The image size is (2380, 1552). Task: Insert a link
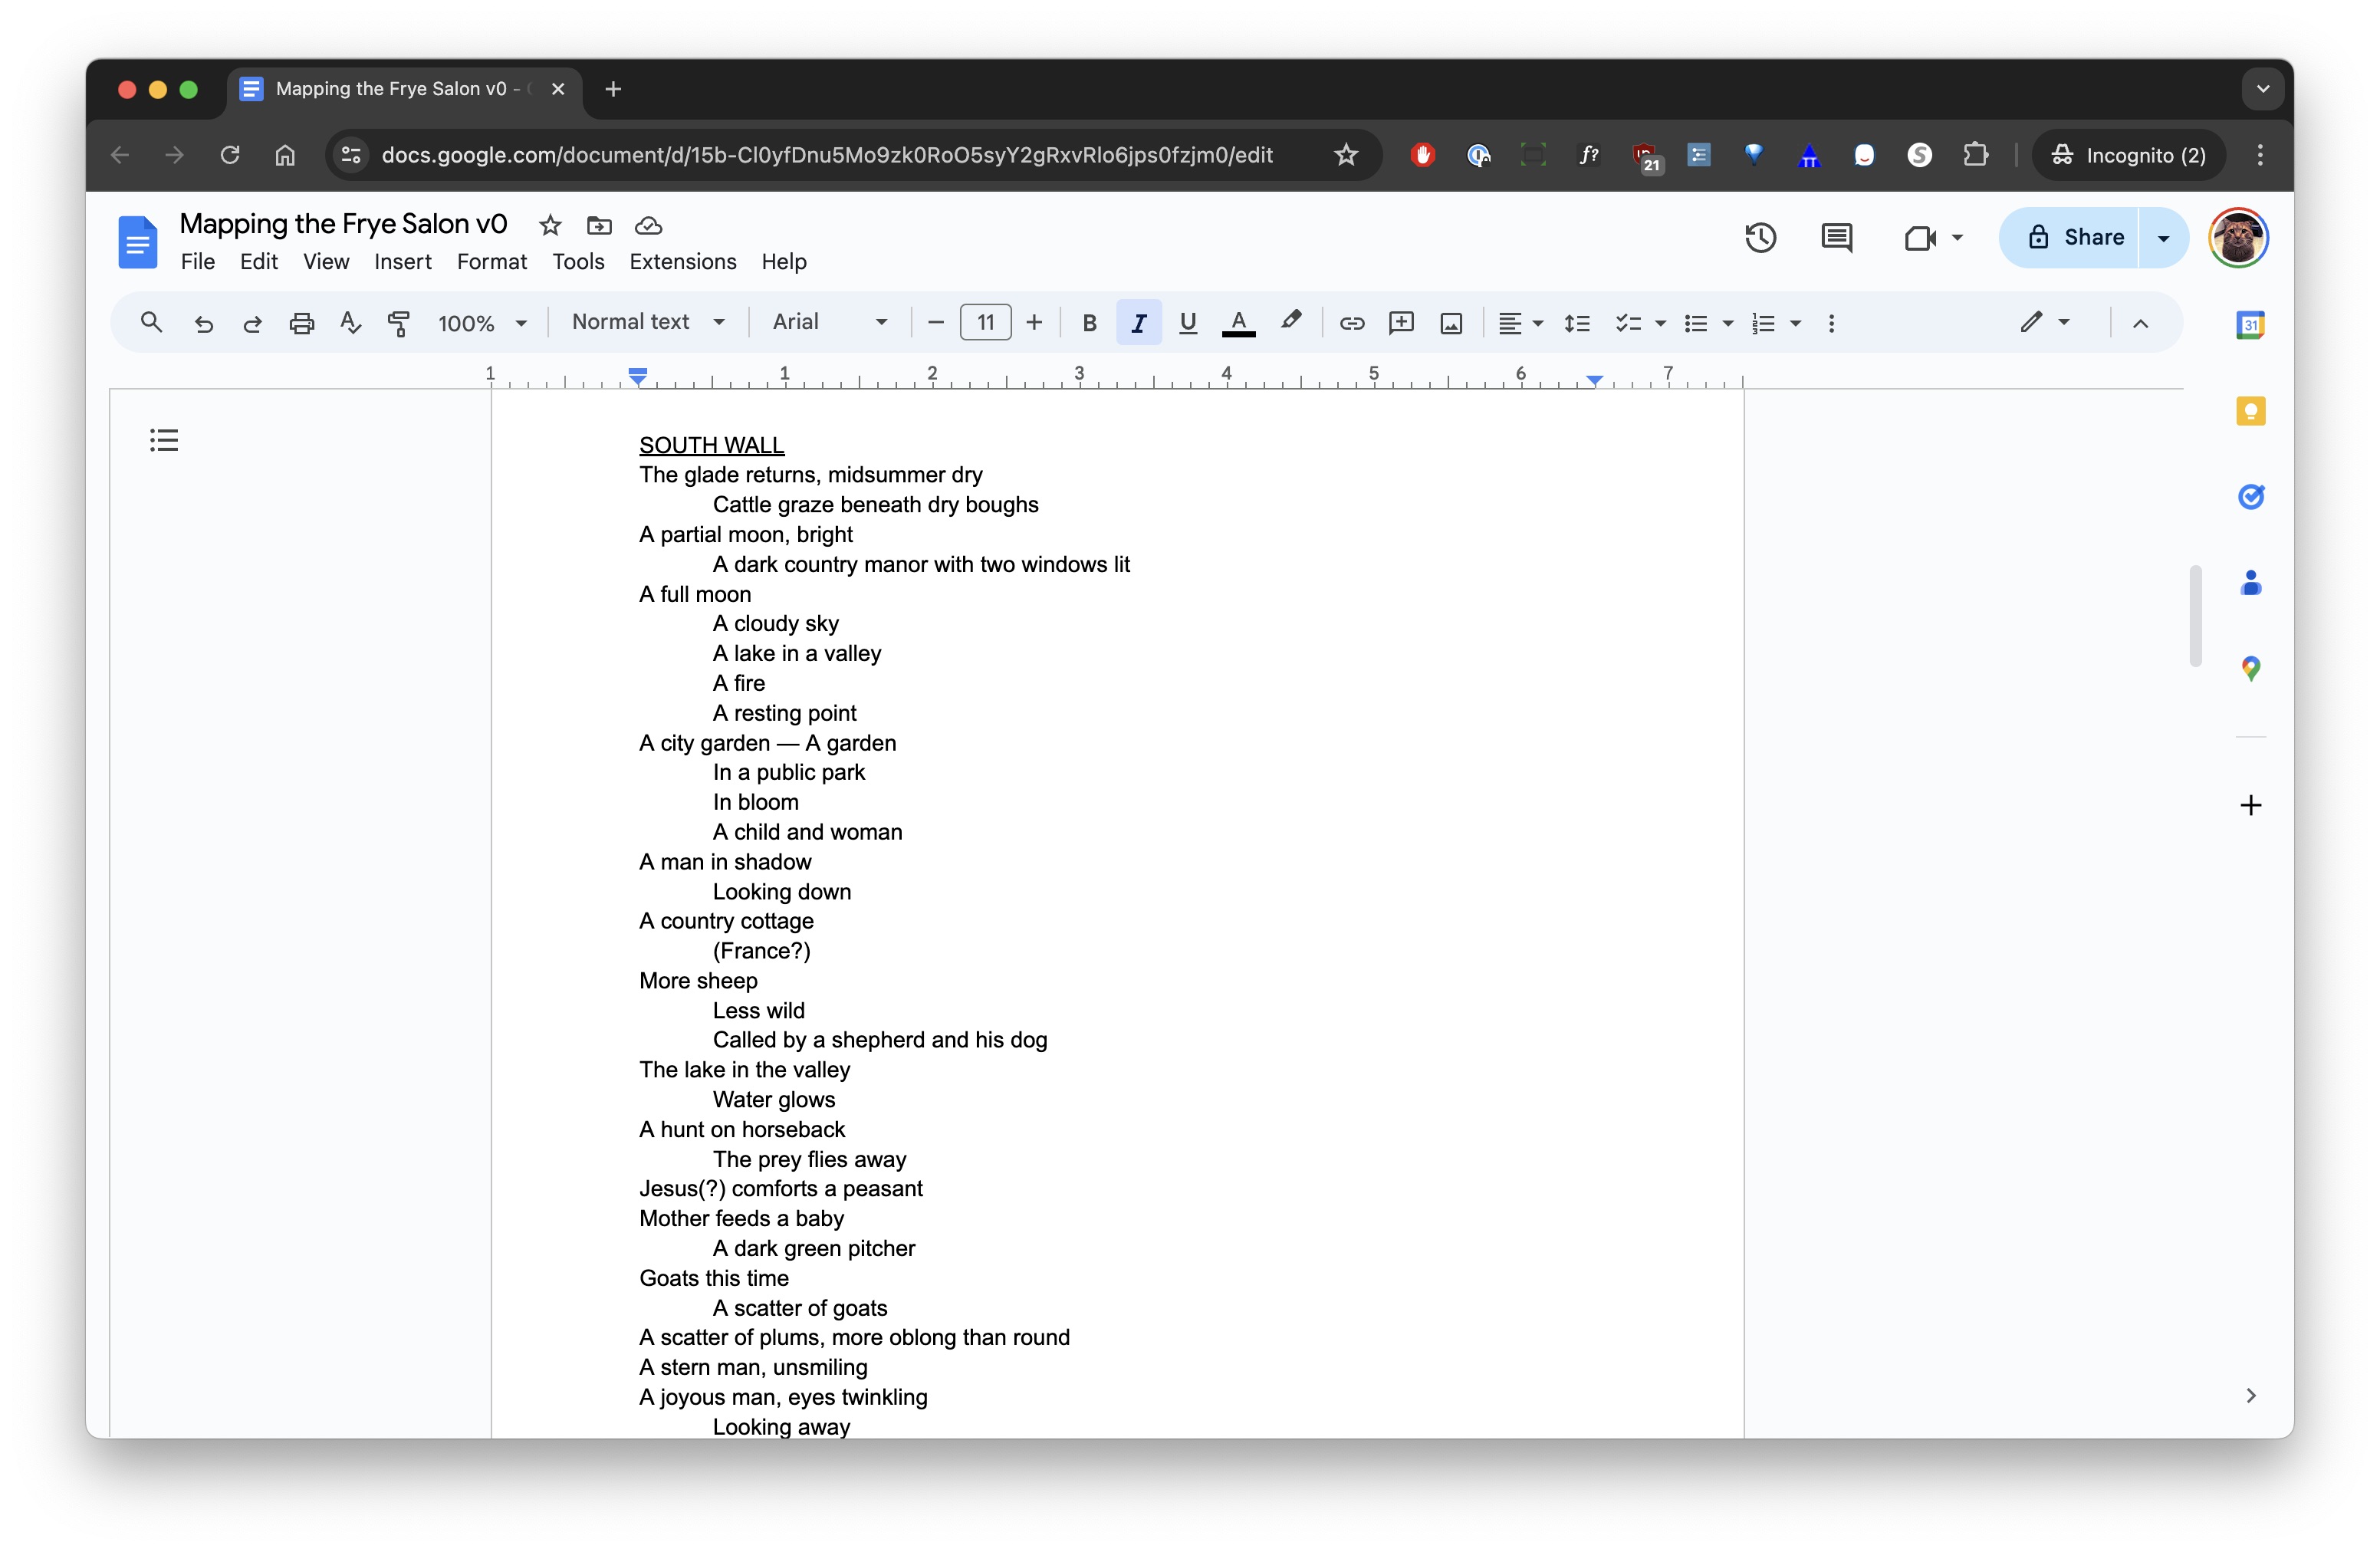tap(1352, 322)
